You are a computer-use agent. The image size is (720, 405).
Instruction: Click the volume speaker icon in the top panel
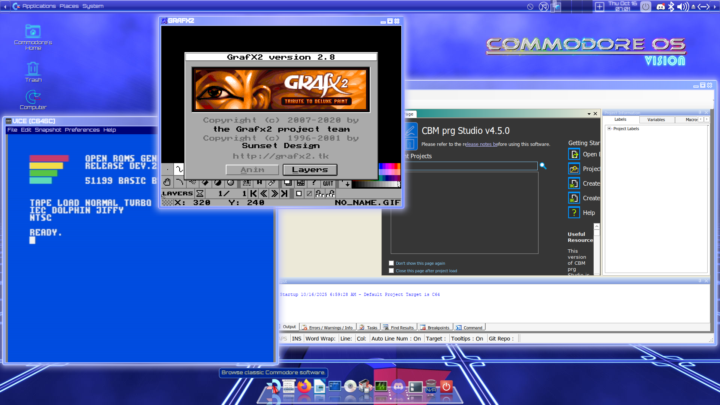(x=683, y=6)
